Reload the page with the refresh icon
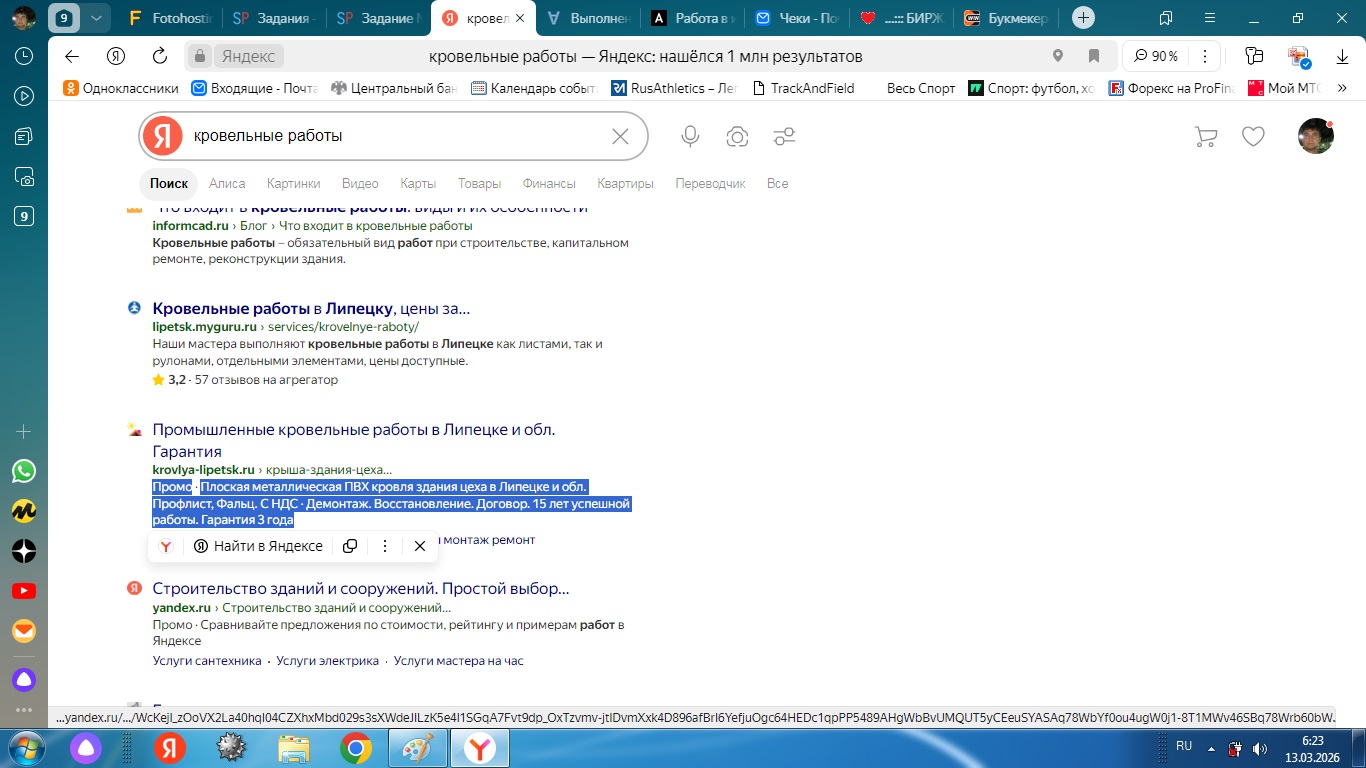The image size is (1366, 768). coord(159,56)
